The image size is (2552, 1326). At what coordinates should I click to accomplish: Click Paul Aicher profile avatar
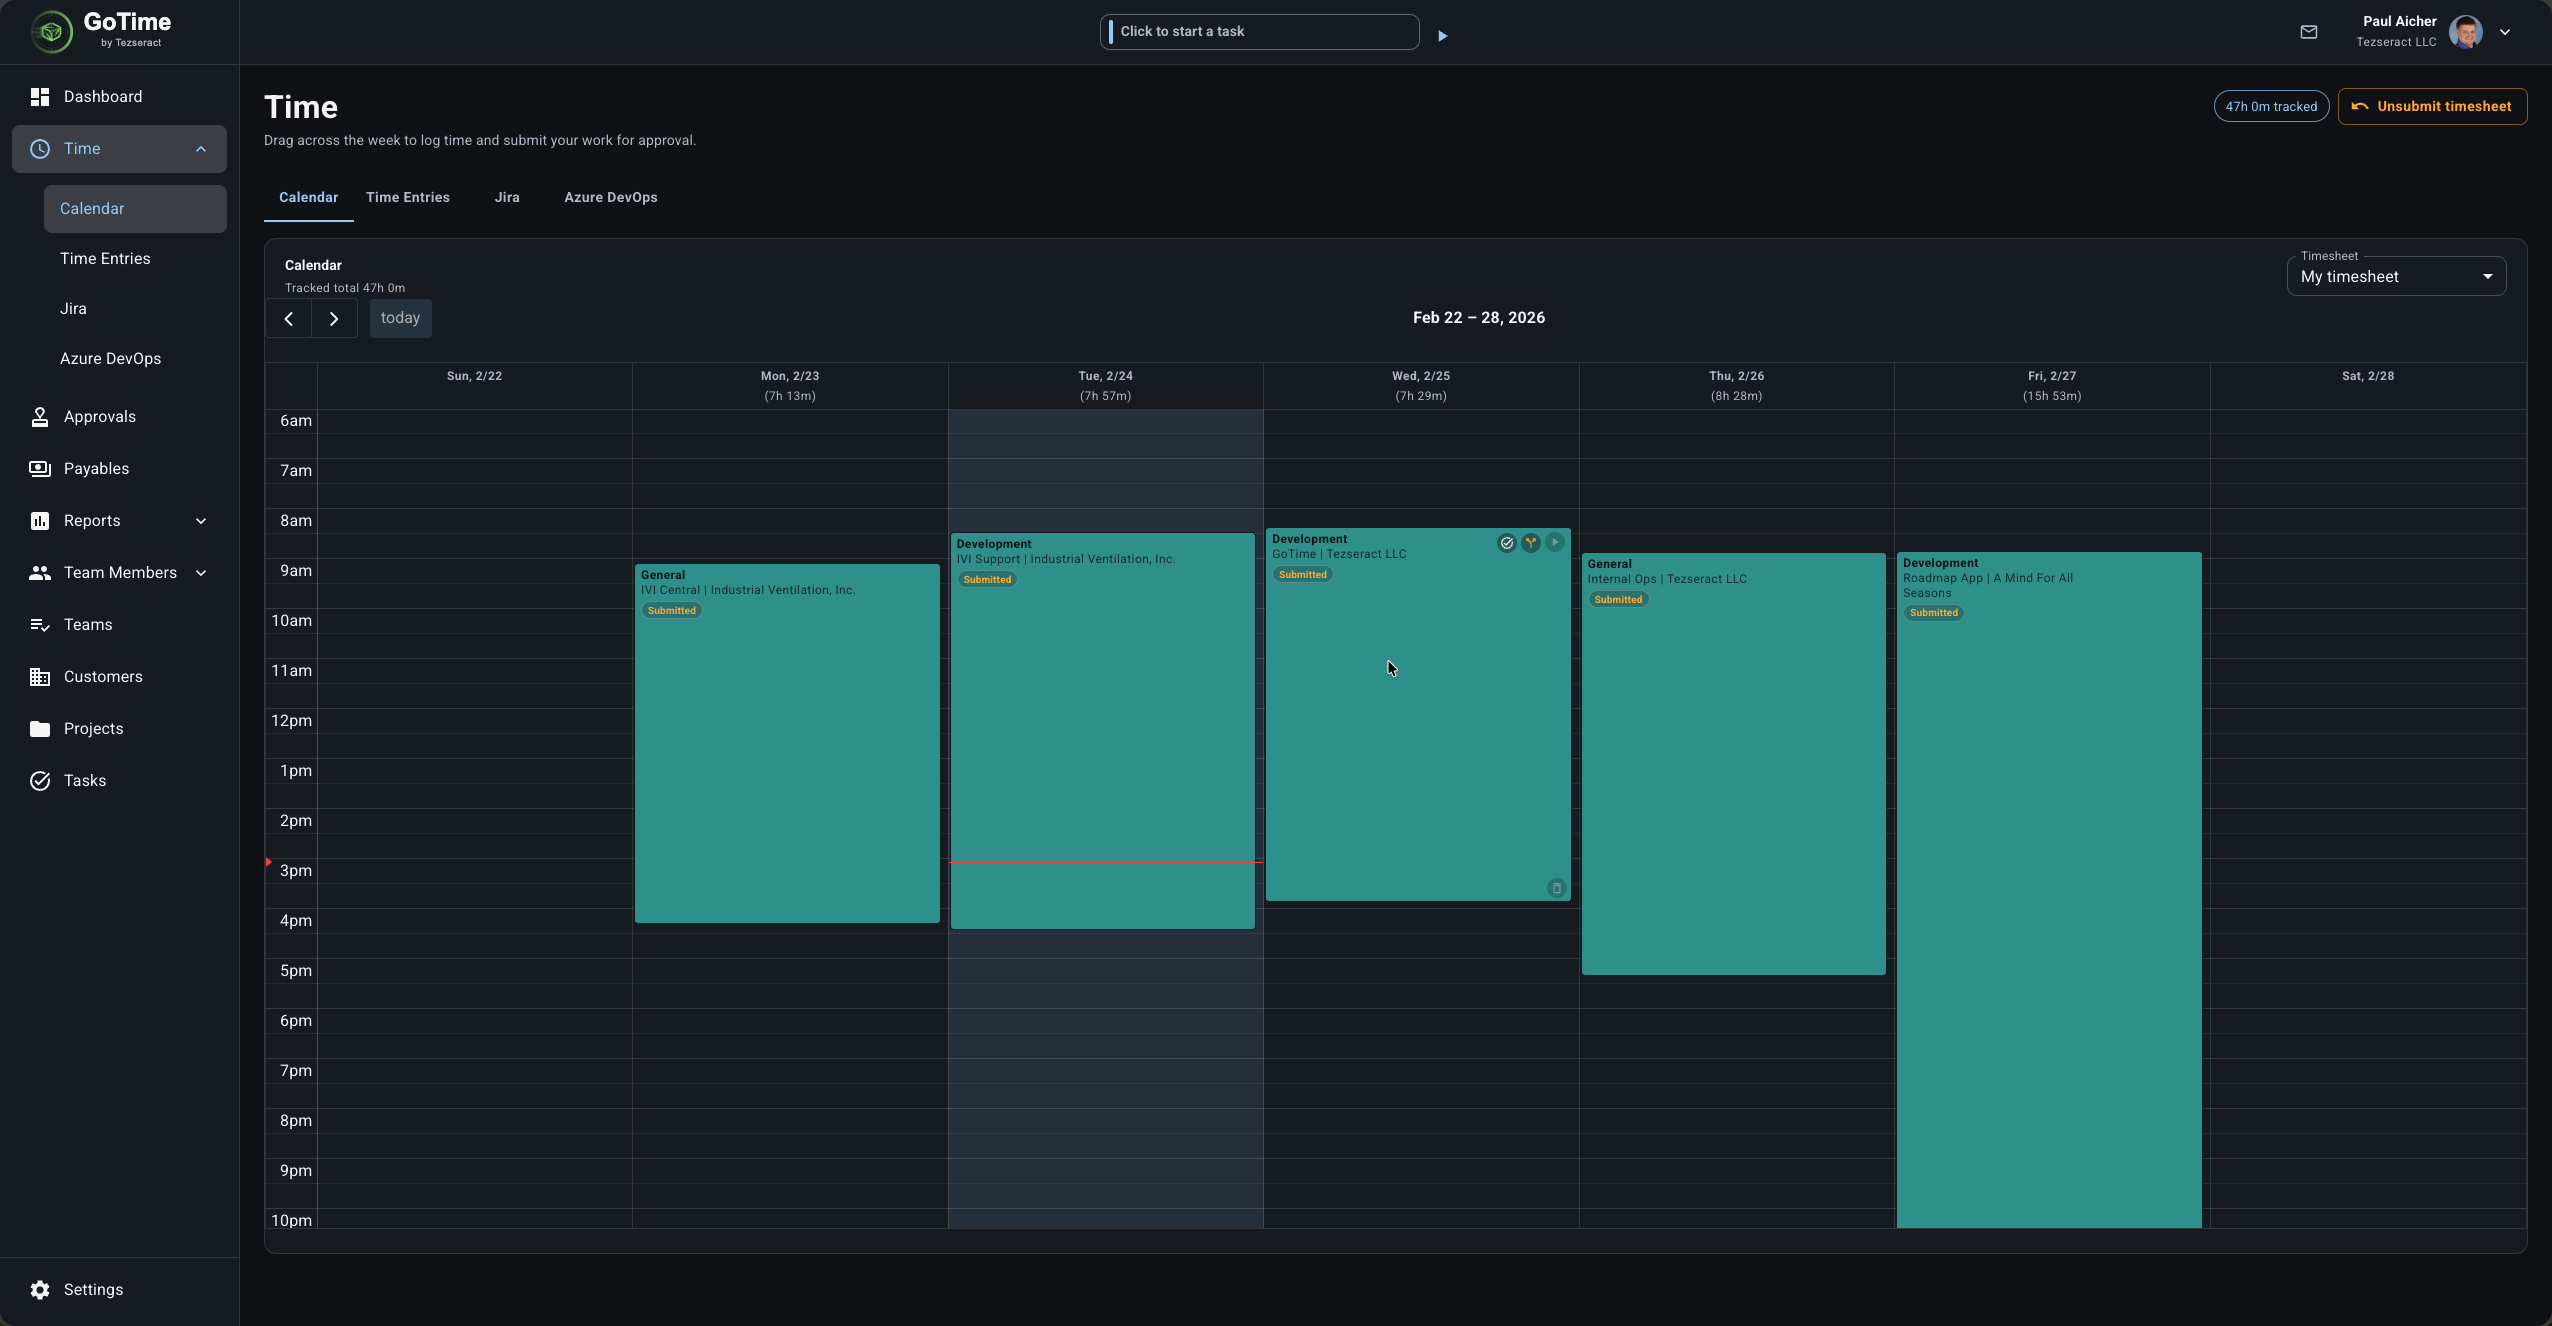tap(2465, 32)
